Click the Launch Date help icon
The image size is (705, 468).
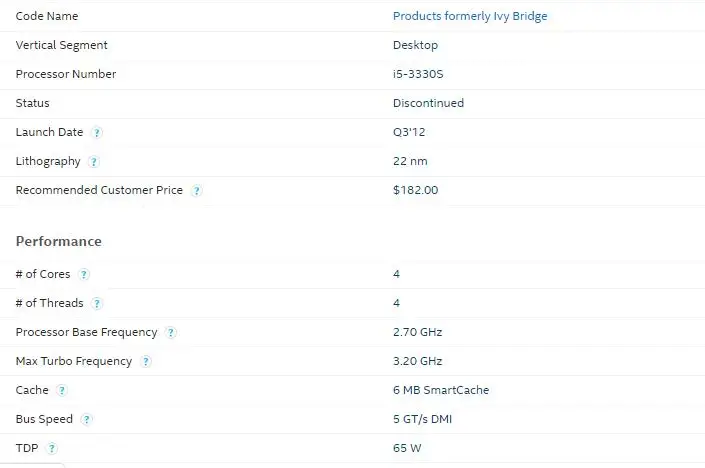(97, 133)
